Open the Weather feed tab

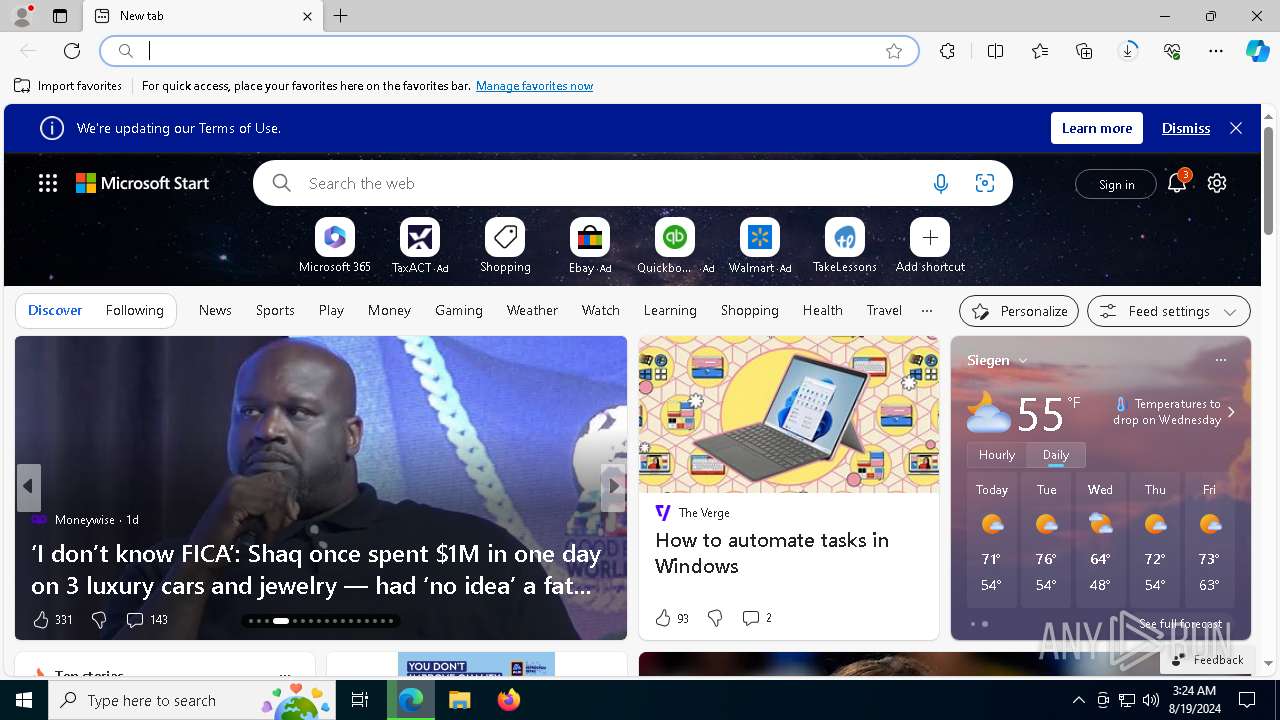tap(532, 311)
